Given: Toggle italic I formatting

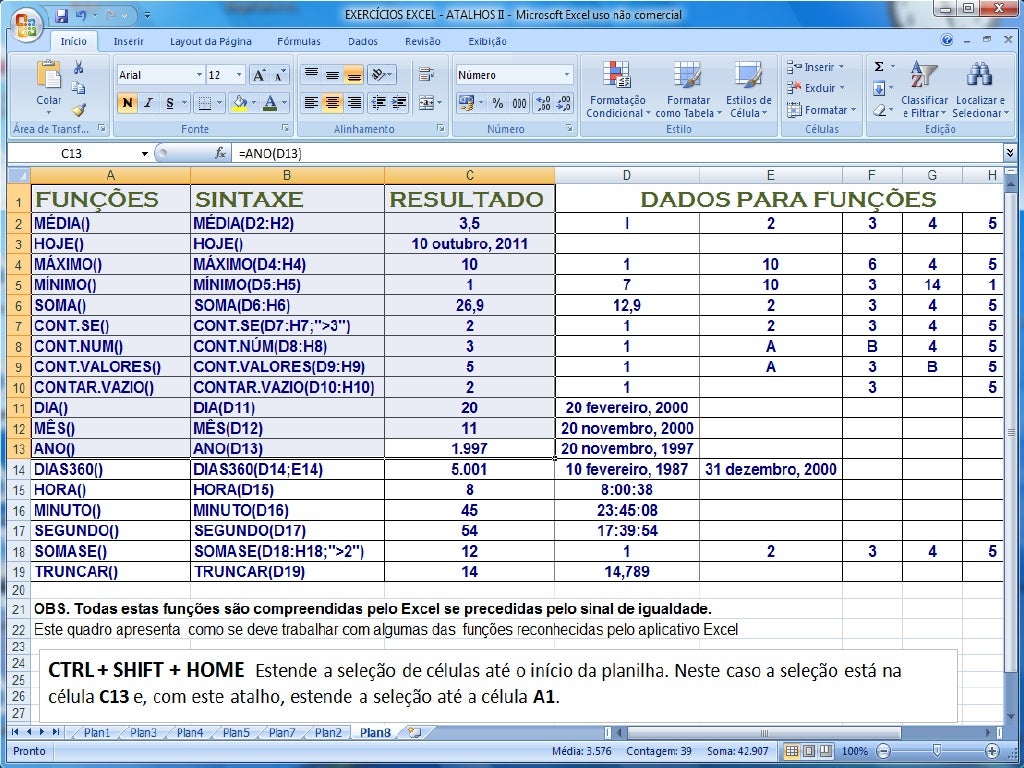Looking at the screenshot, I should pos(148,103).
